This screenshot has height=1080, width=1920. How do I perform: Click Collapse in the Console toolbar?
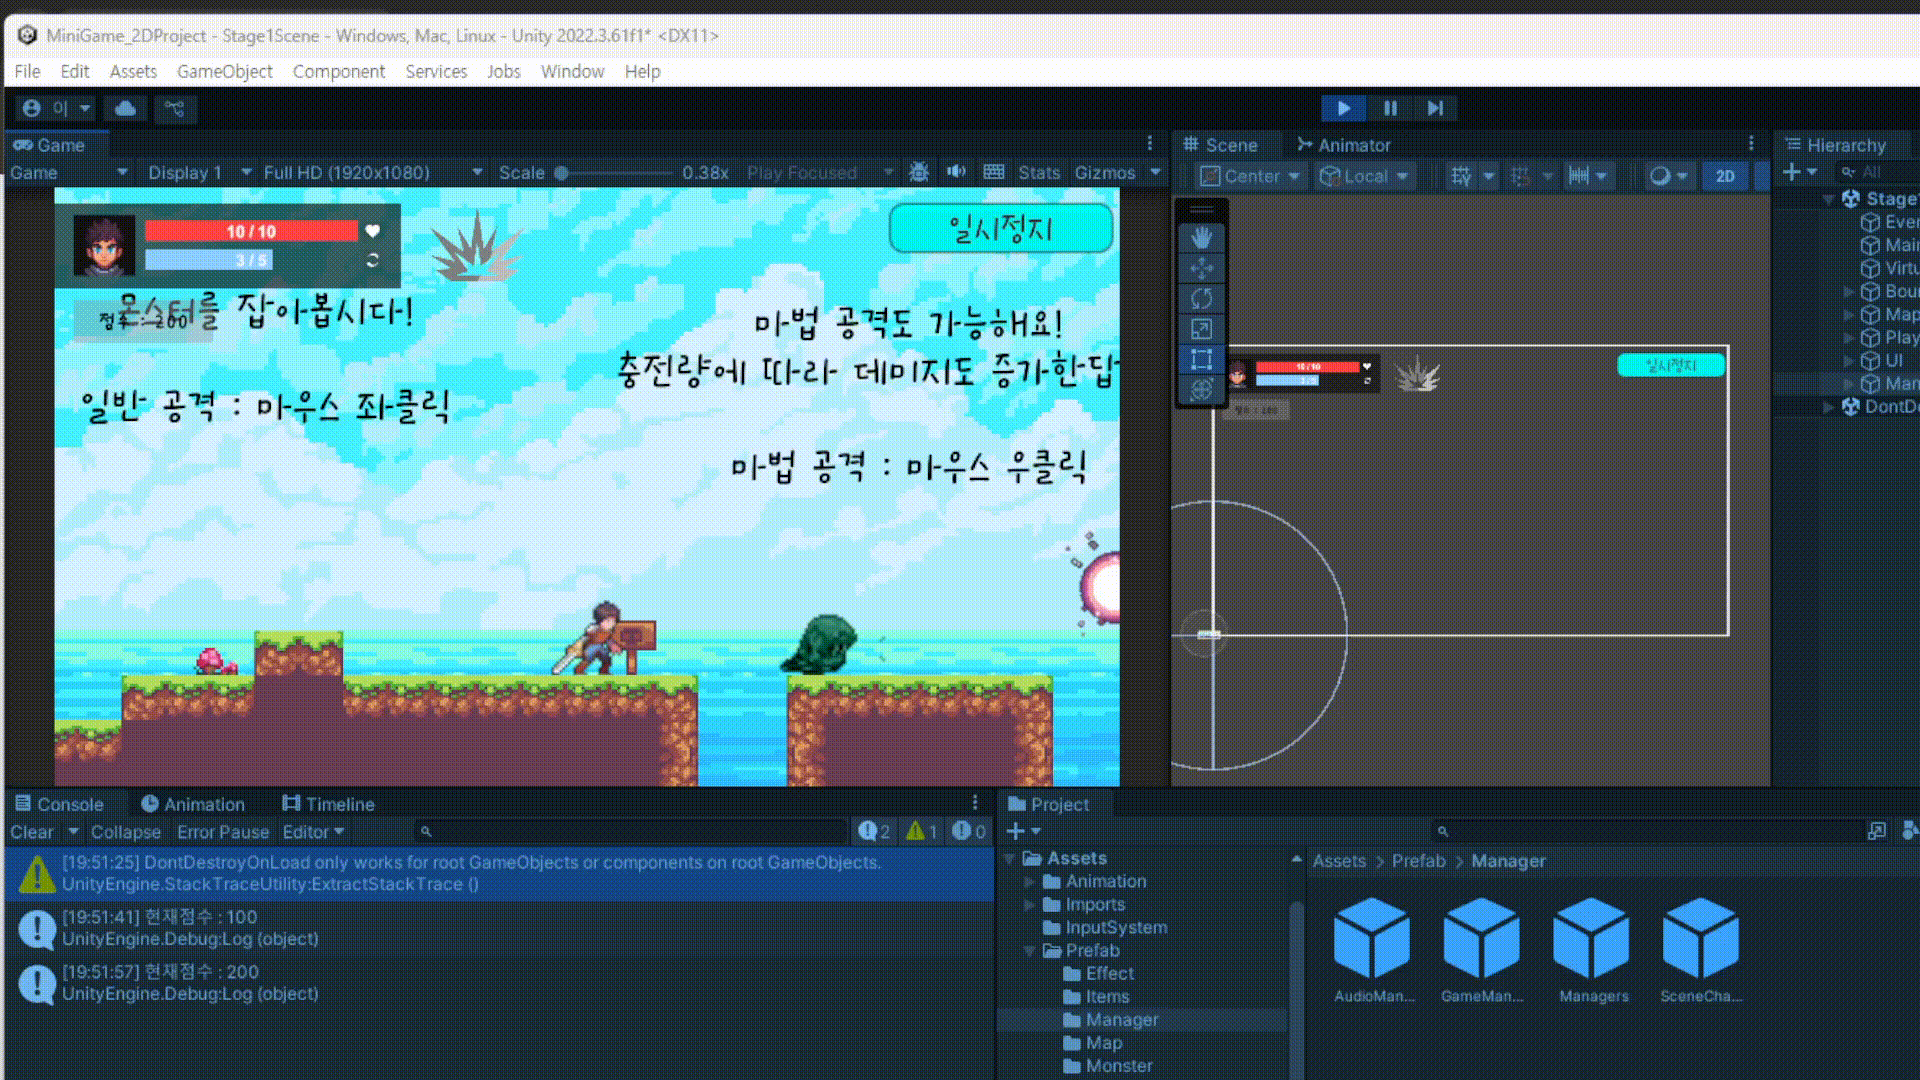point(125,832)
